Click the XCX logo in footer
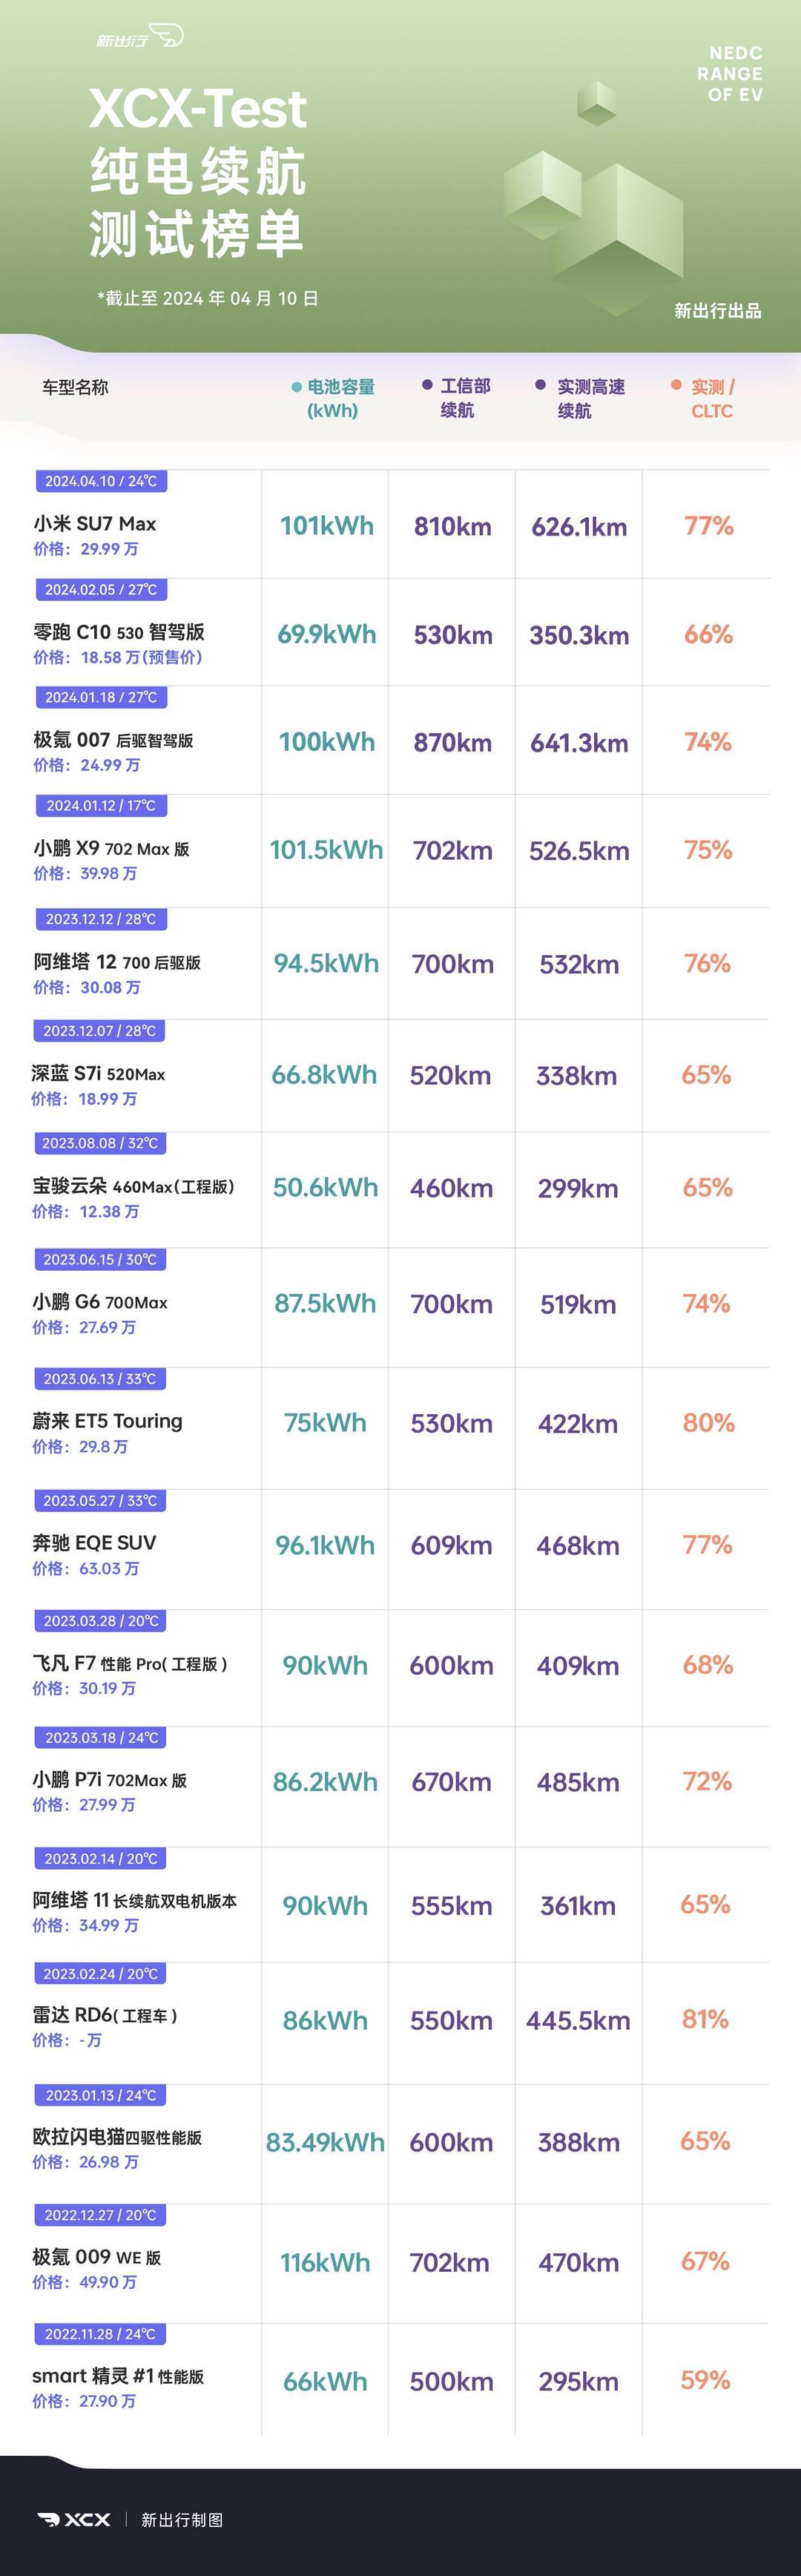 (x=74, y=2519)
